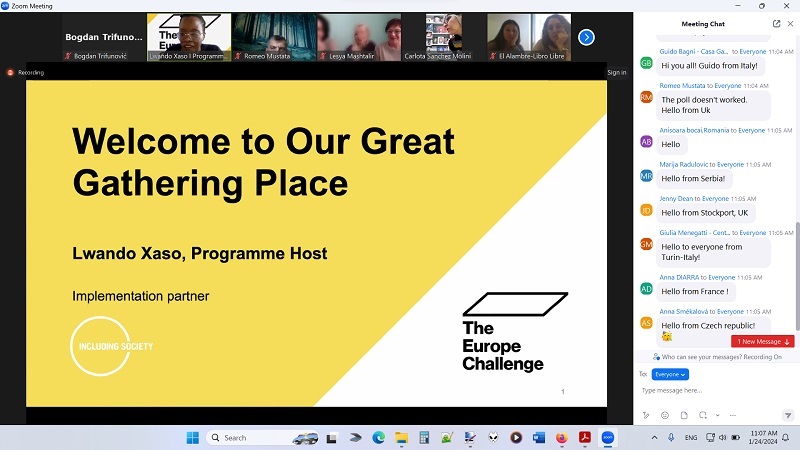Click the message 'Hello from Czech republic!'
Viewport: 800px width, 450px height.
708,326
